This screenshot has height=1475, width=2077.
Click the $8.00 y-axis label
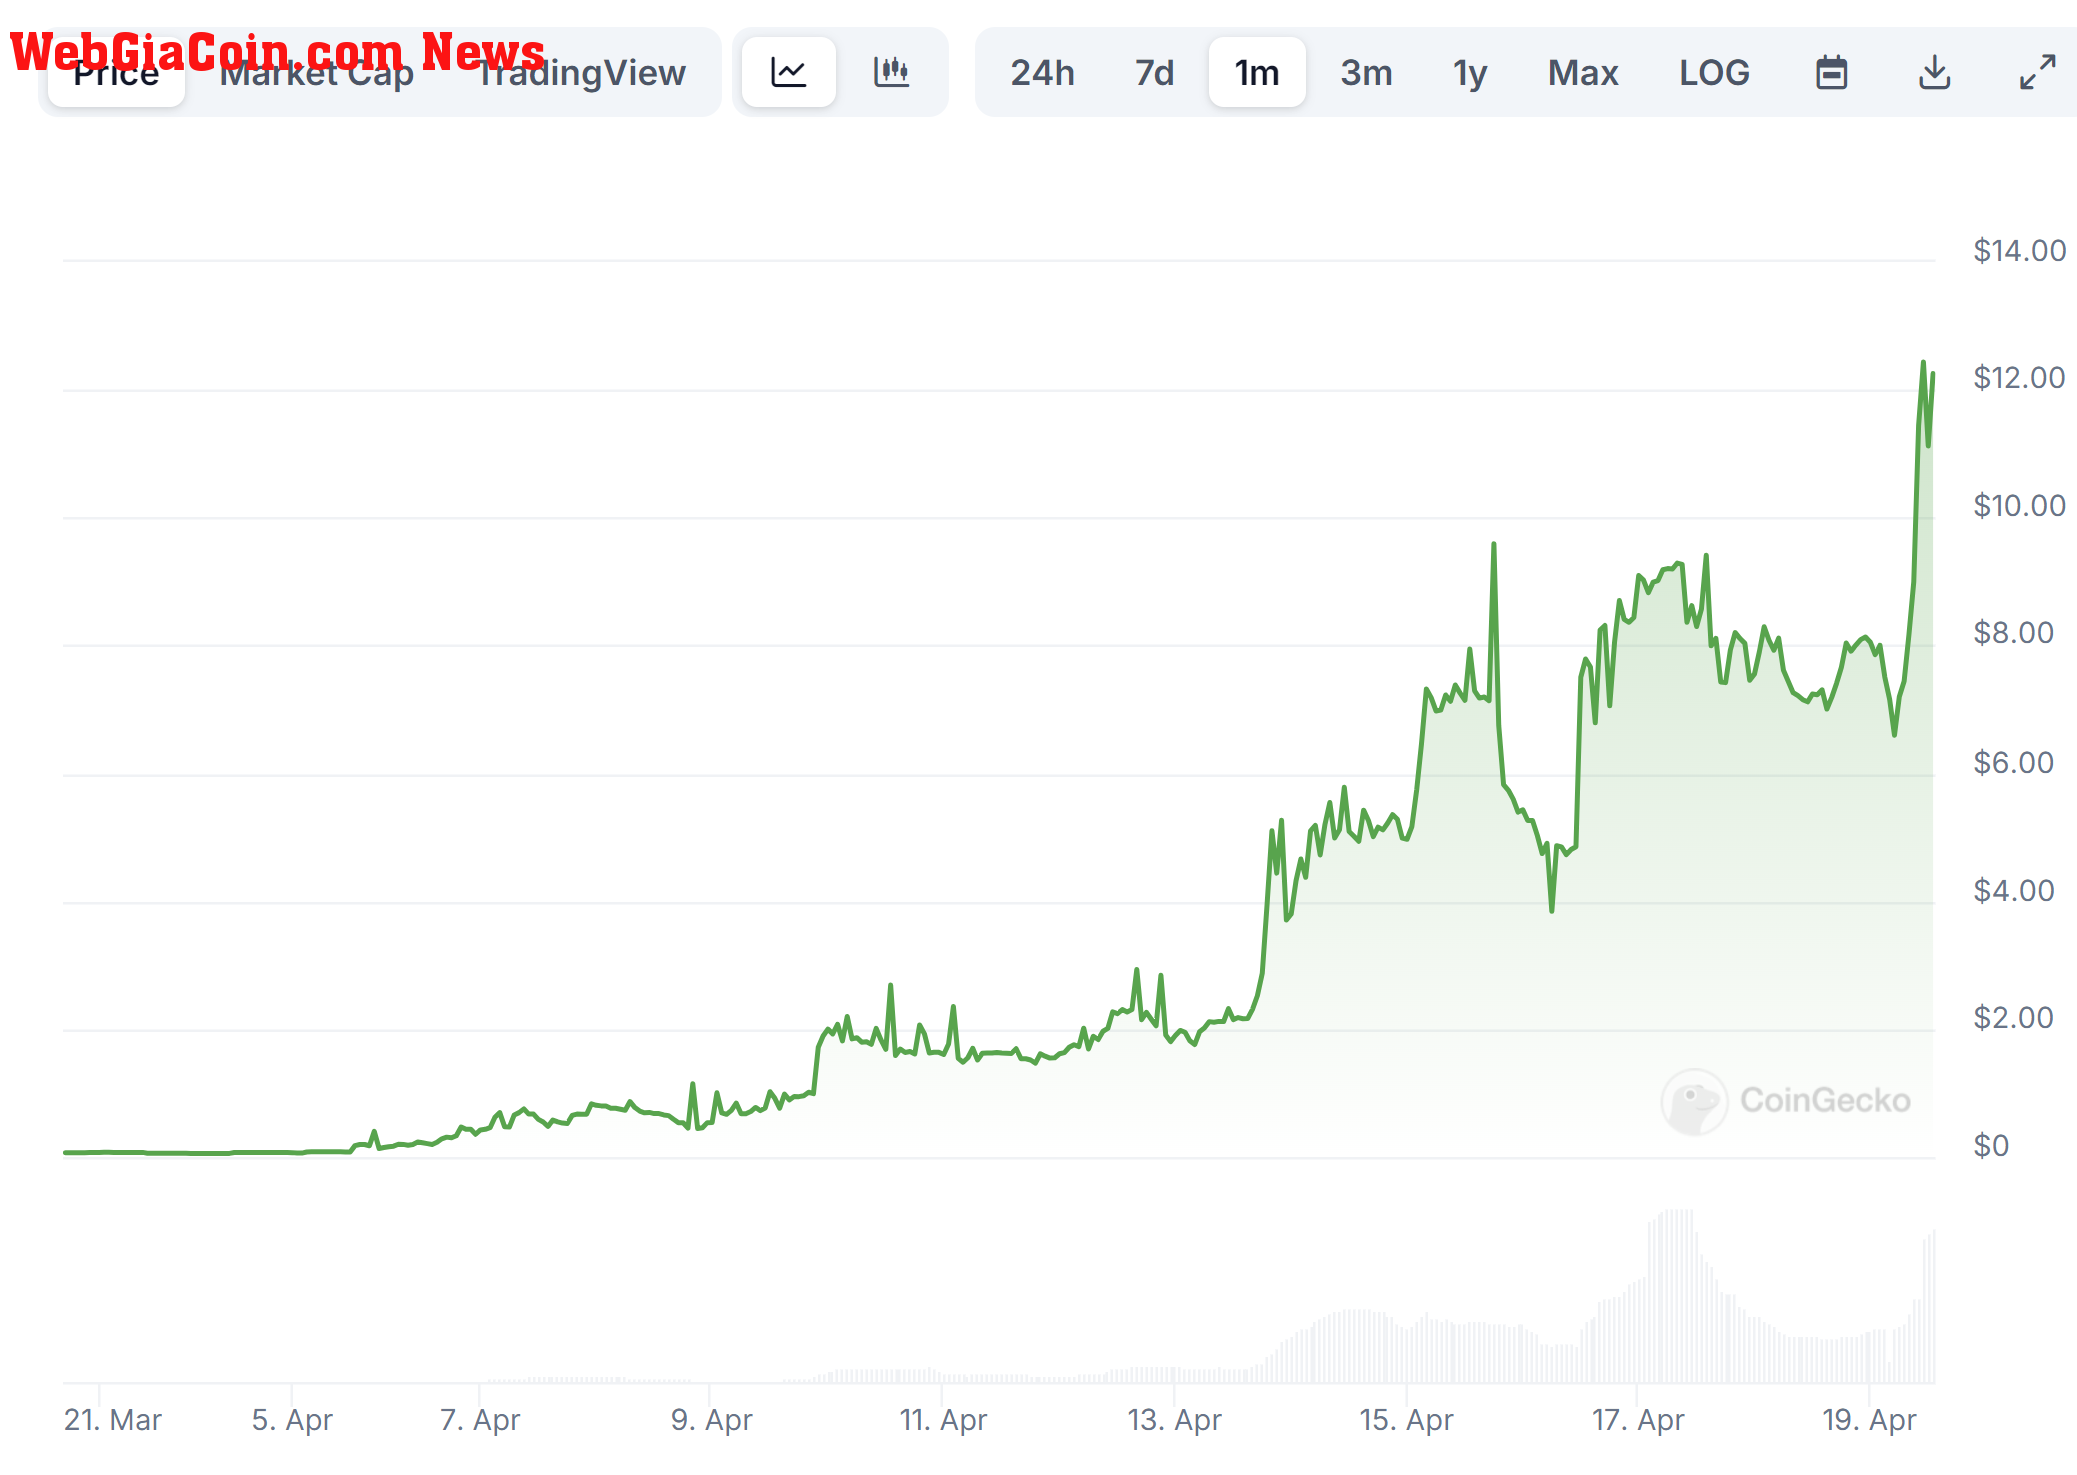point(2013,632)
